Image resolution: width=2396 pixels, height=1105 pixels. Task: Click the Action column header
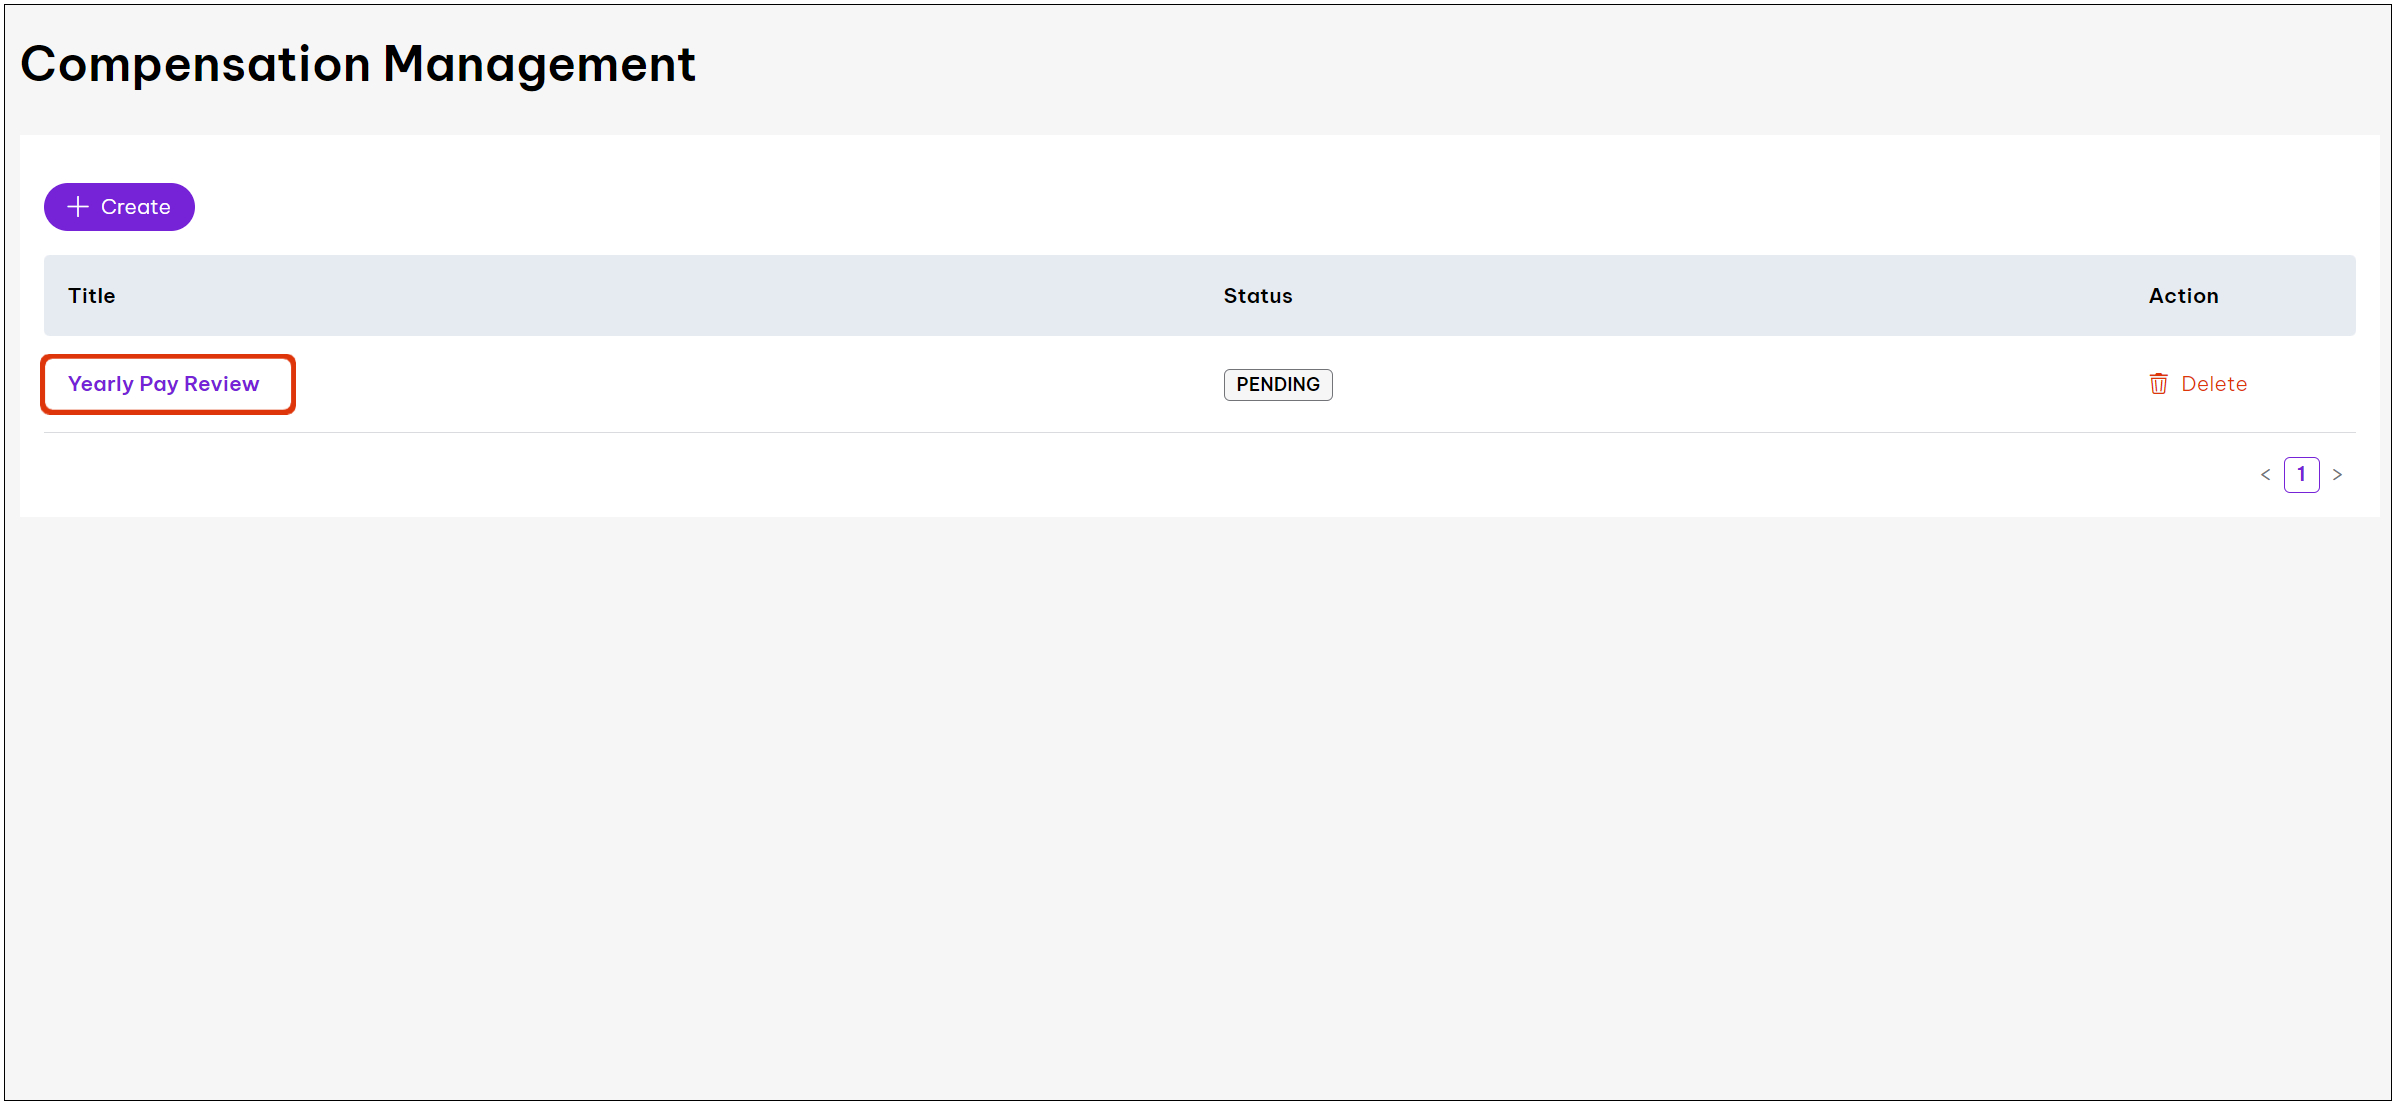[2183, 296]
